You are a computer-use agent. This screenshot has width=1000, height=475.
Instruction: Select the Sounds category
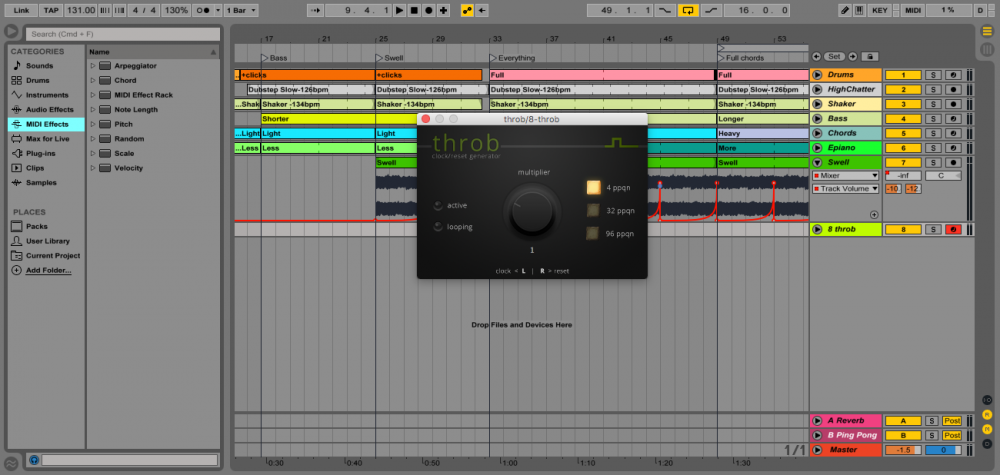coord(40,66)
